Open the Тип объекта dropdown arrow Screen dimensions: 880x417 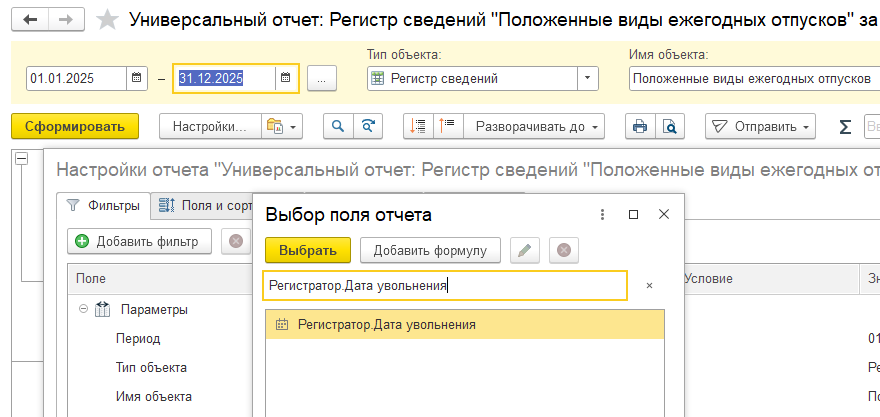coord(588,79)
